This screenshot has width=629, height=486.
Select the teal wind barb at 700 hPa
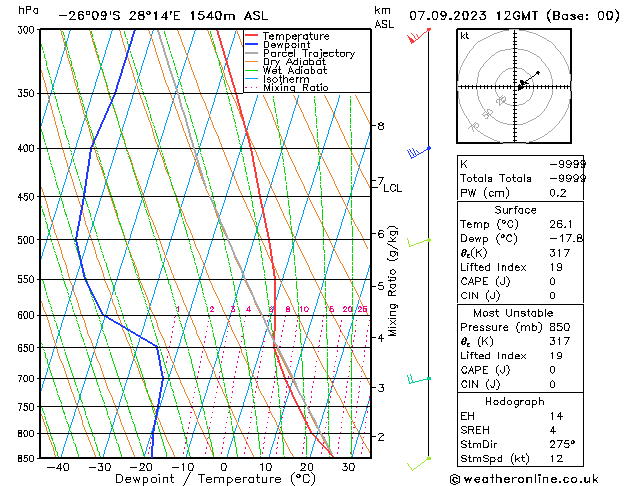(x=419, y=379)
